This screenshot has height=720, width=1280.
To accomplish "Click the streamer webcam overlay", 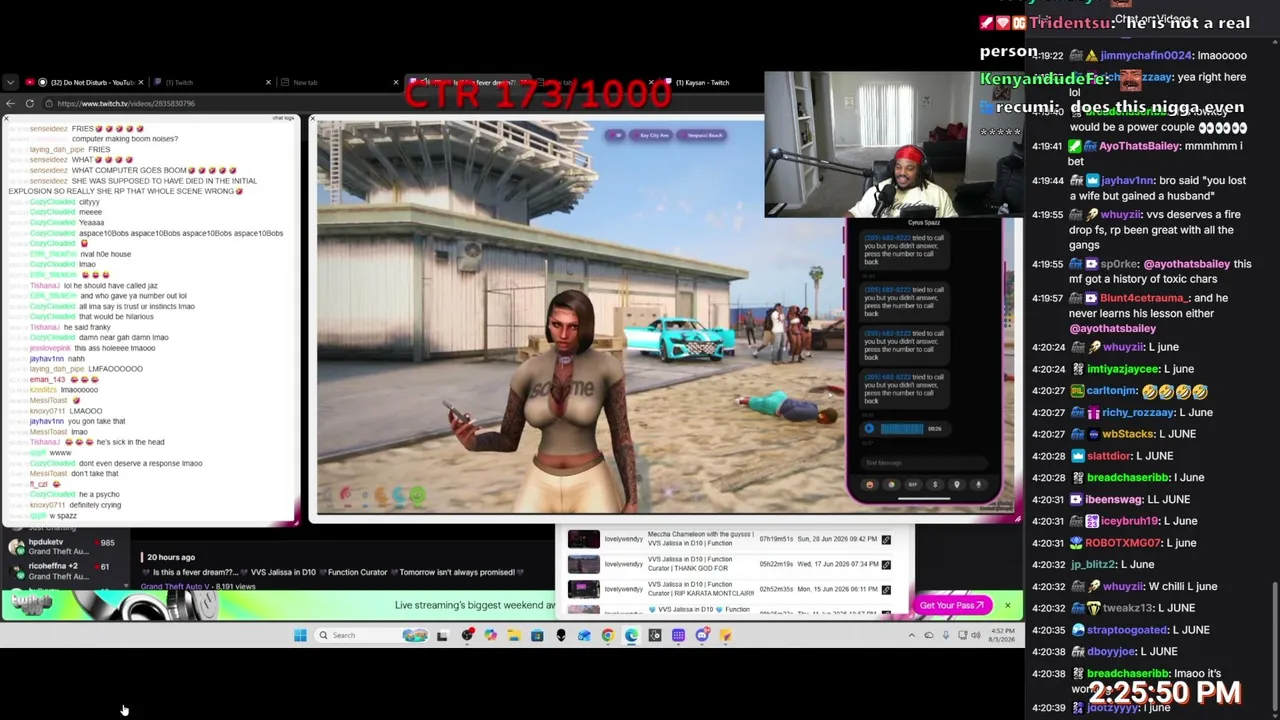I will [892, 144].
